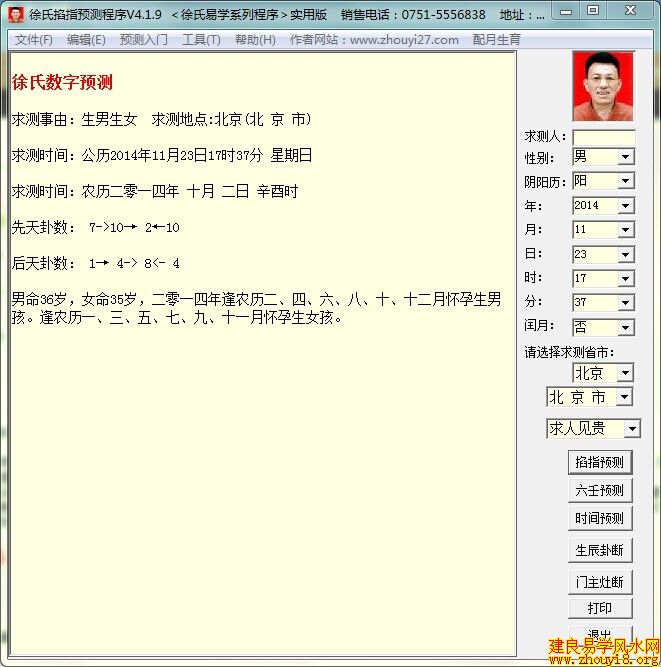
Task: Expand the 闰月 dropdown showing 否
Action: coord(625,328)
